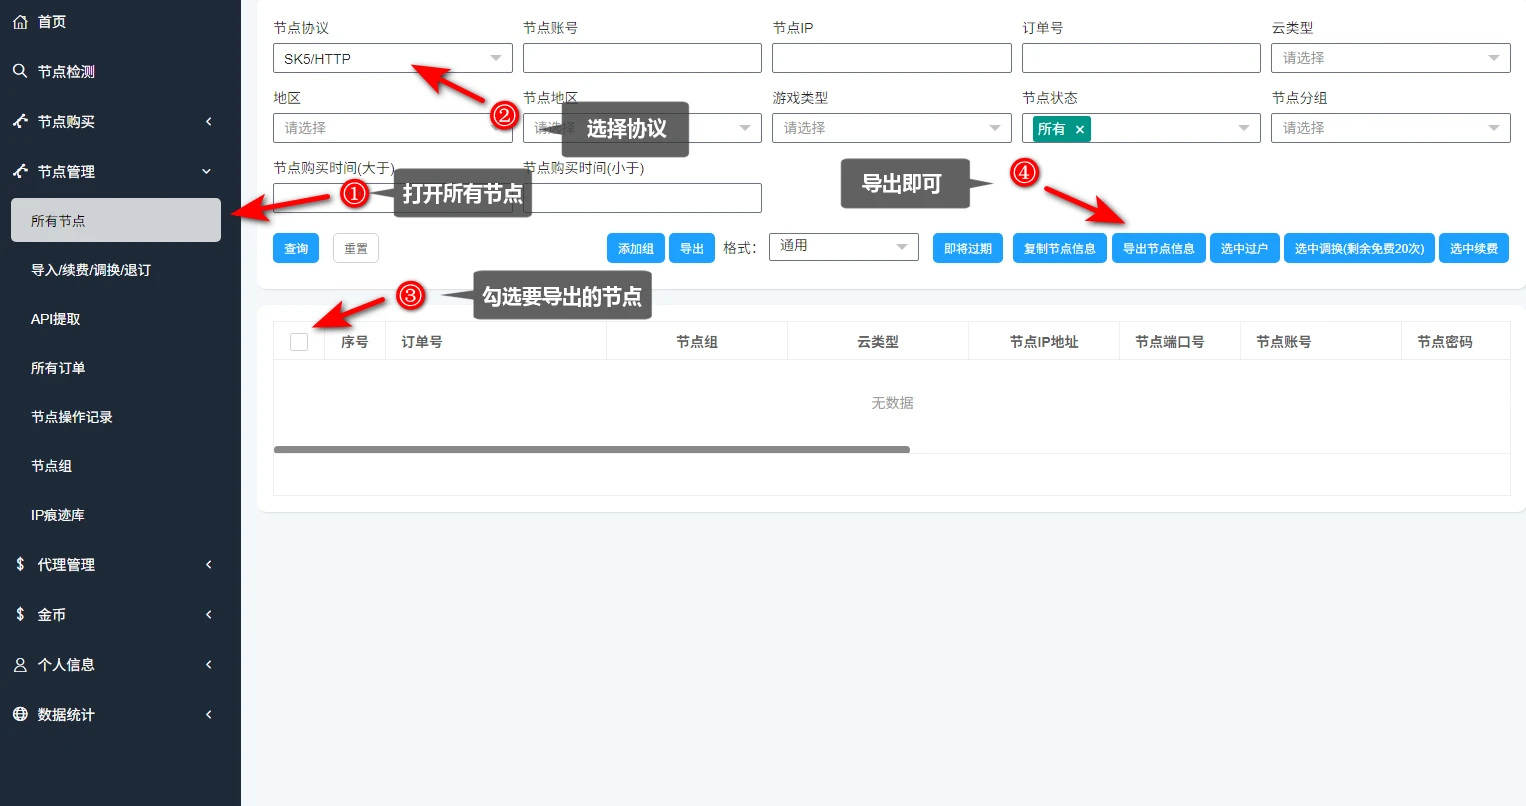
Task: Click the 节点购买 sidebar icon
Action: tap(20, 121)
